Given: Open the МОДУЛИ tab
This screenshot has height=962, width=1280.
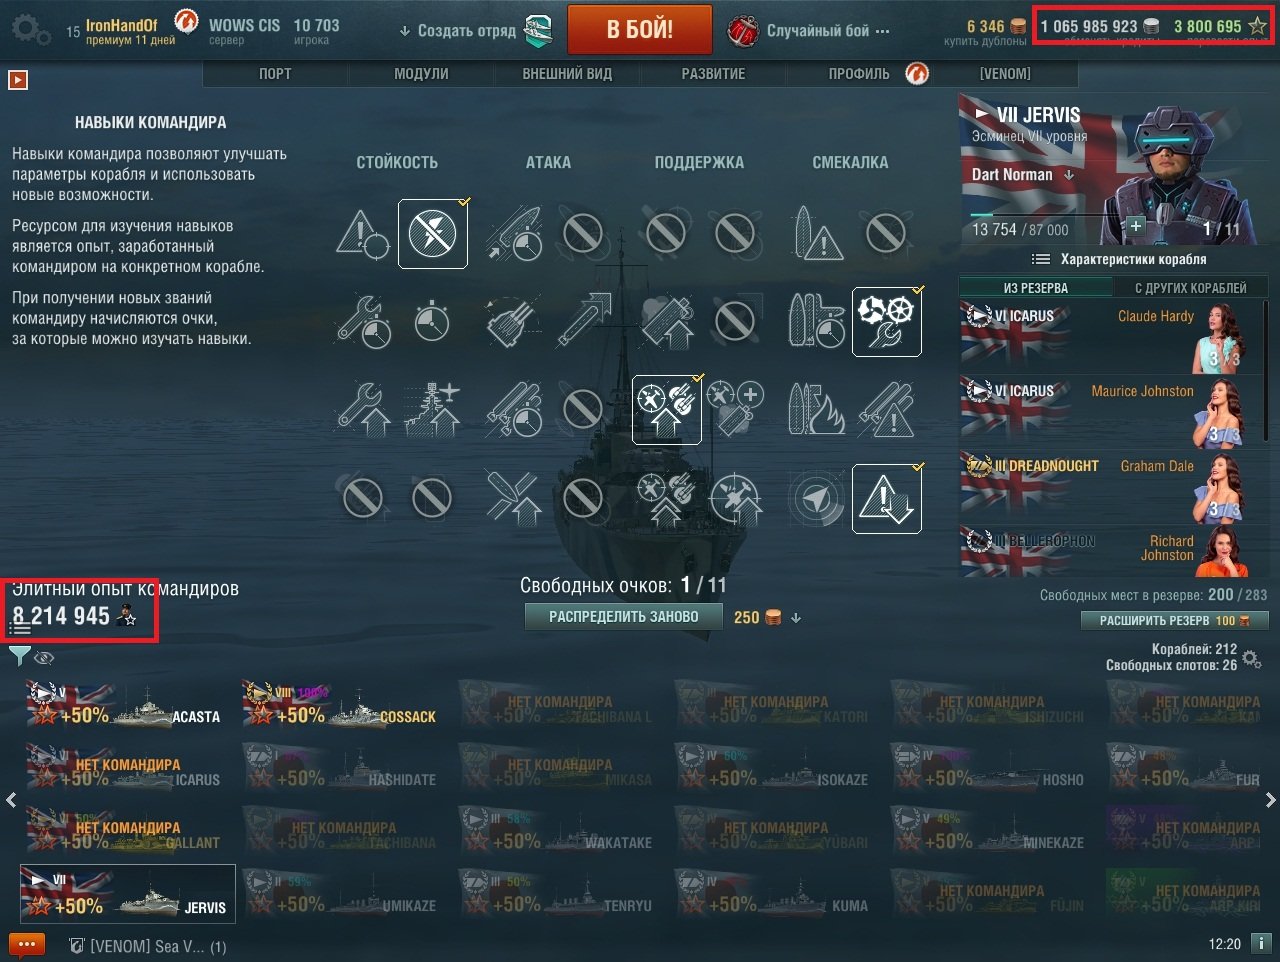Looking at the screenshot, I should [x=421, y=74].
